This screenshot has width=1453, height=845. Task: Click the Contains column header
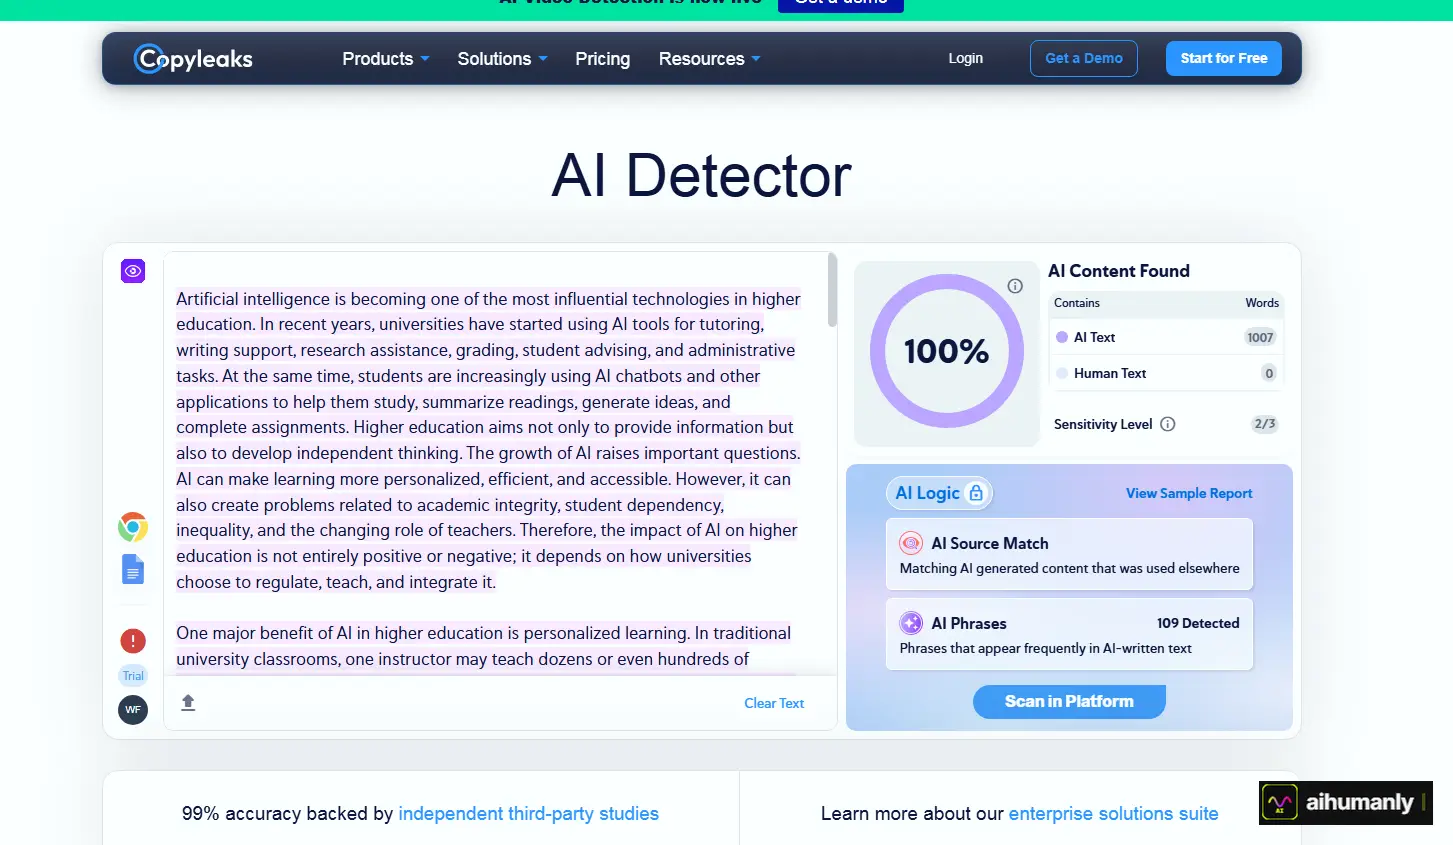click(1077, 303)
